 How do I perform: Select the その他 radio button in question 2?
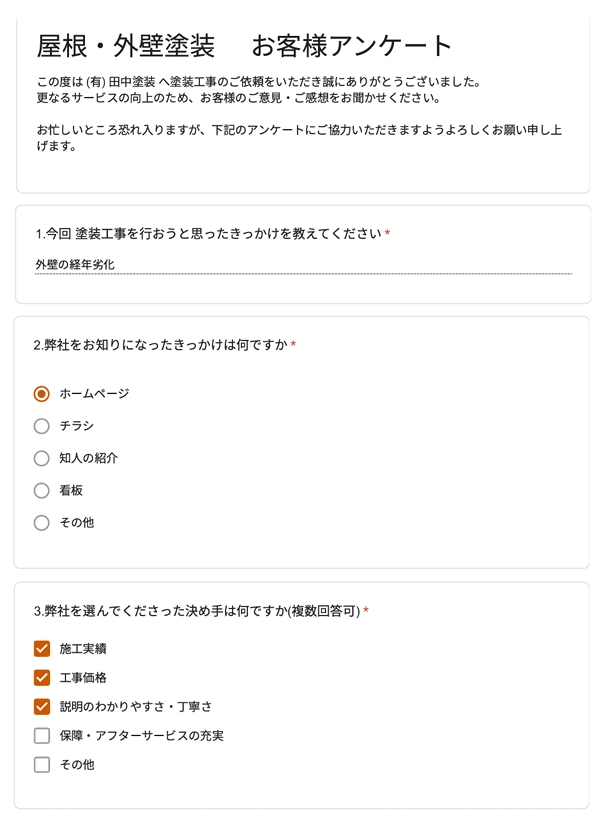pos(42,522)
